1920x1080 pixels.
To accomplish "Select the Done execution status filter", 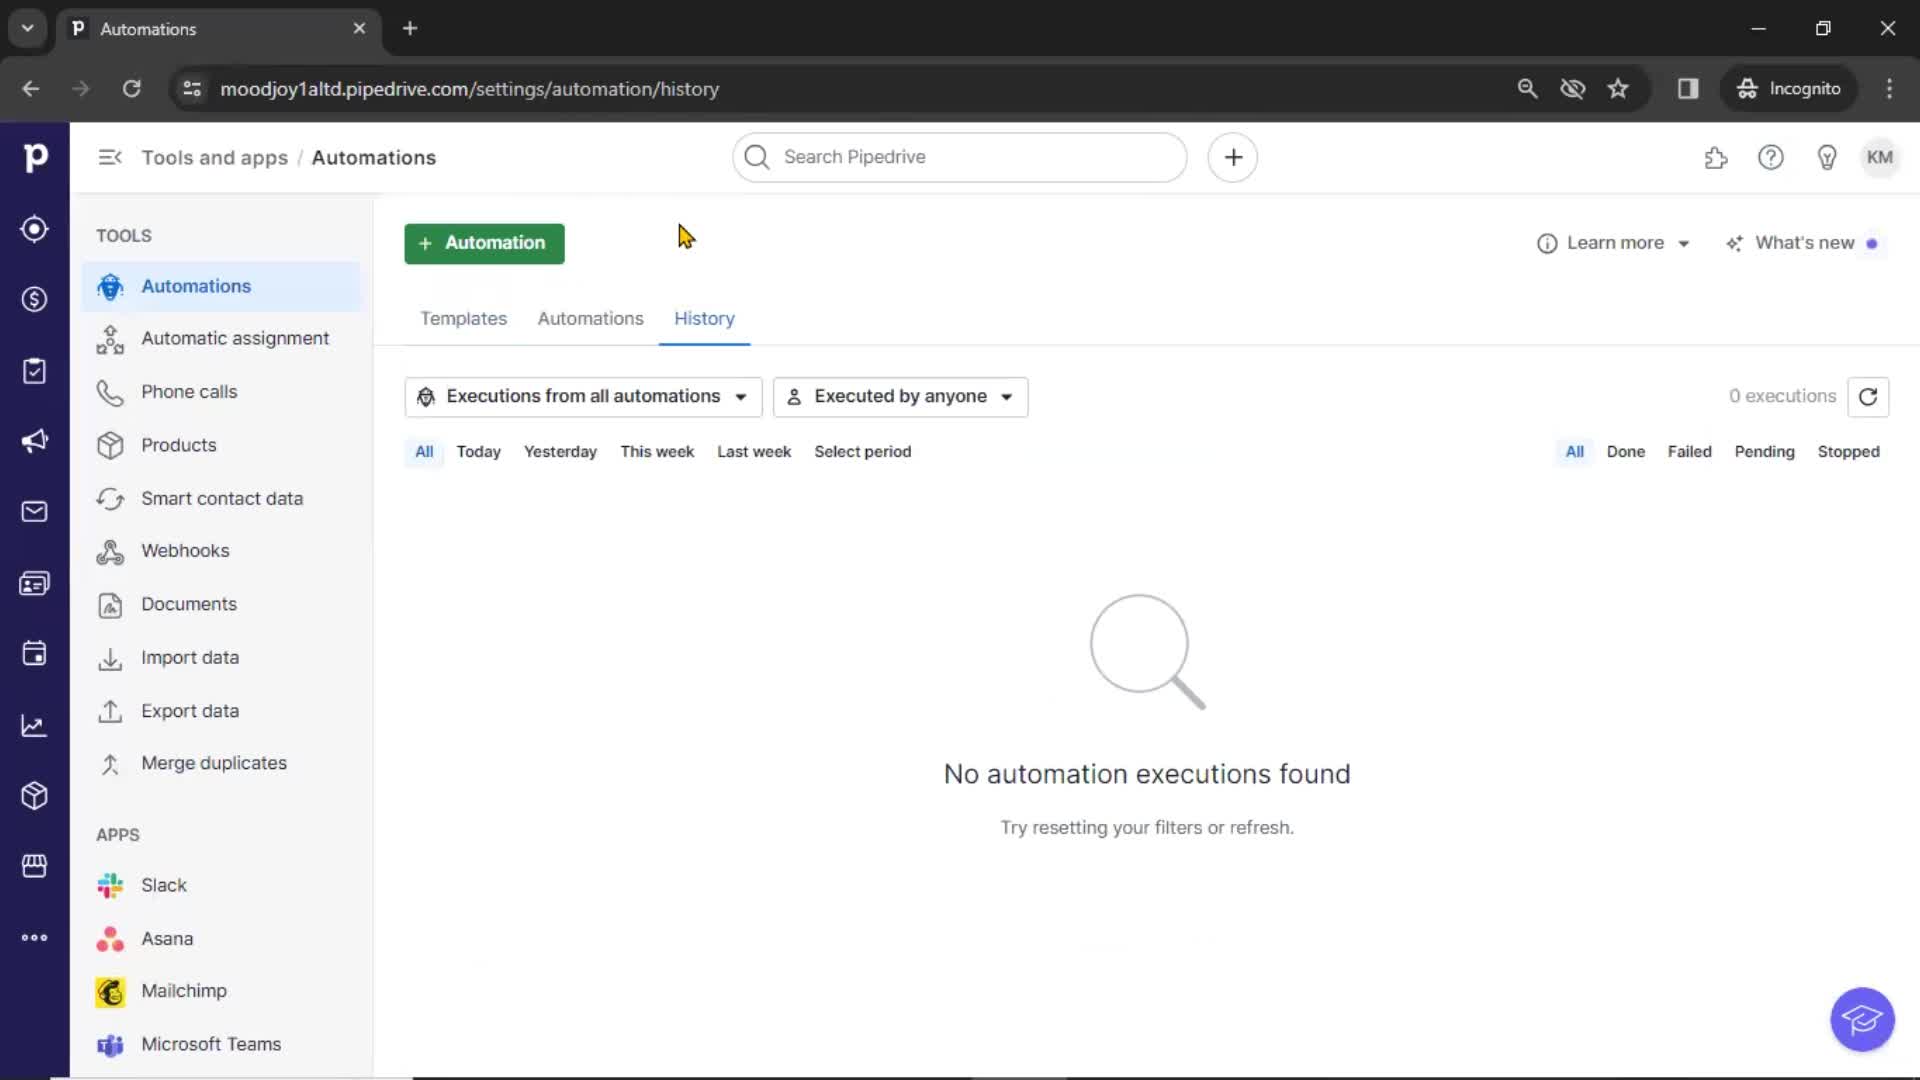I will tap(1625, 451).
